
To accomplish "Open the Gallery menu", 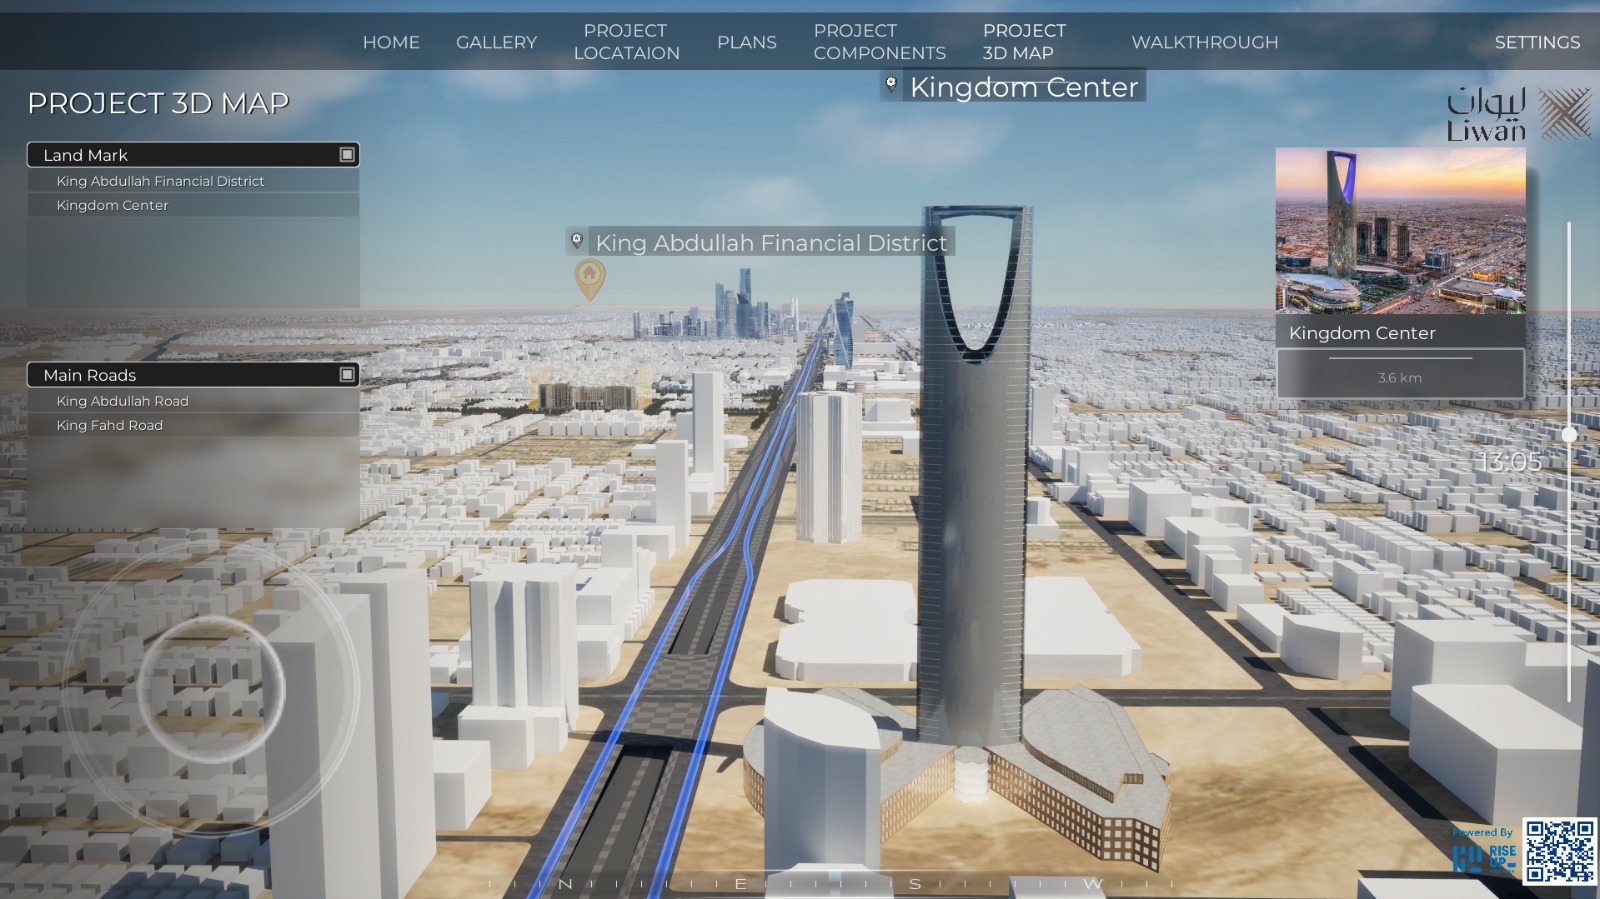I will pos(496,42).
